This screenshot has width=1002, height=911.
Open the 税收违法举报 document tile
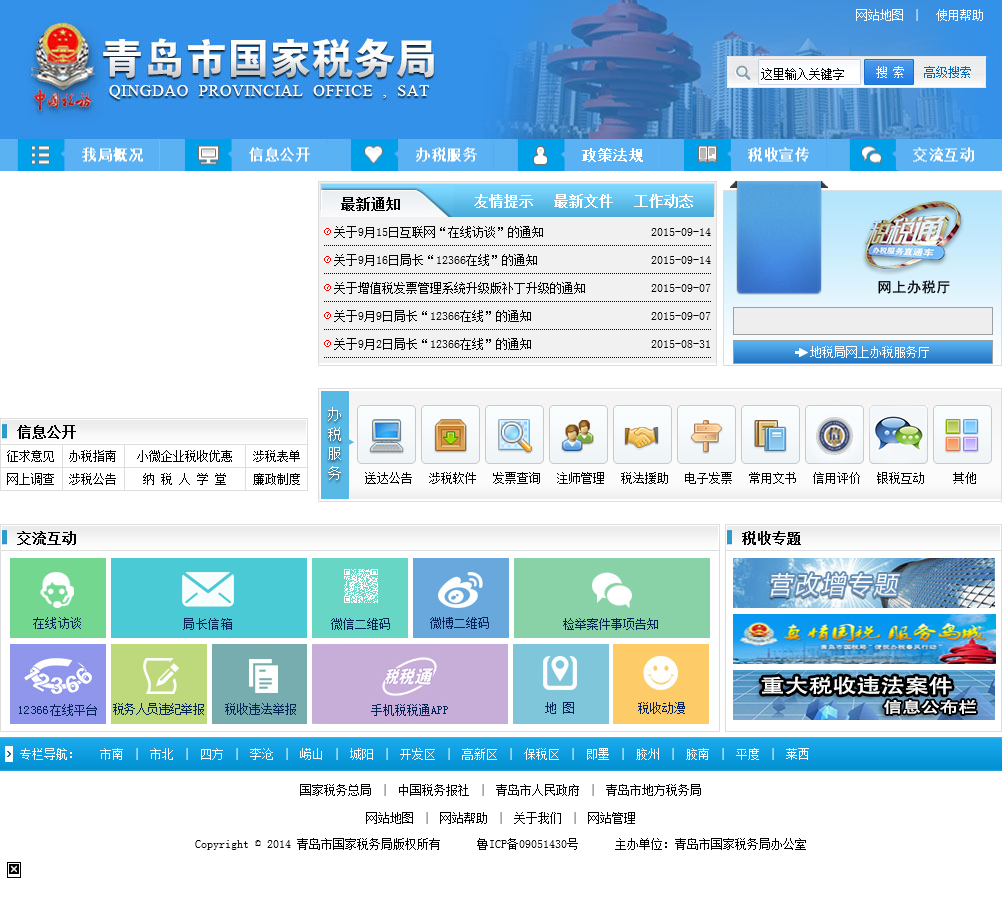point(259,684)
